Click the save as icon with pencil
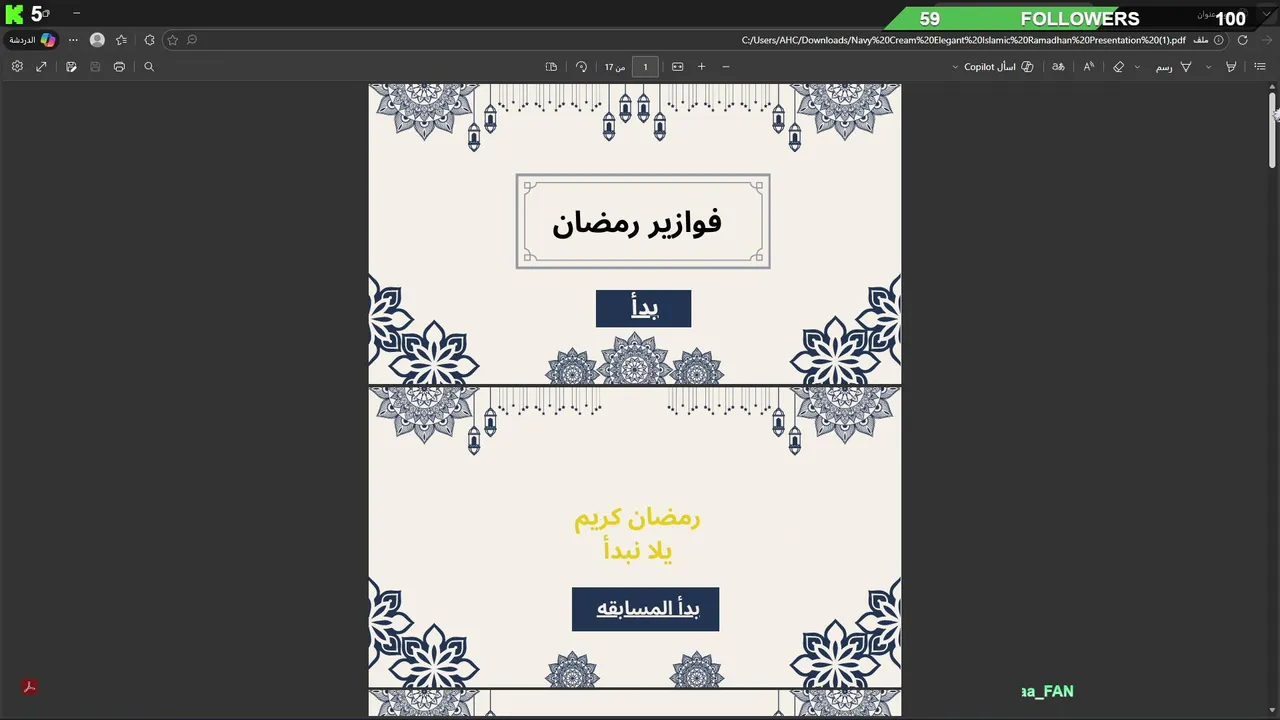Viewport: 1280px width, 720px height. (71, 66)
